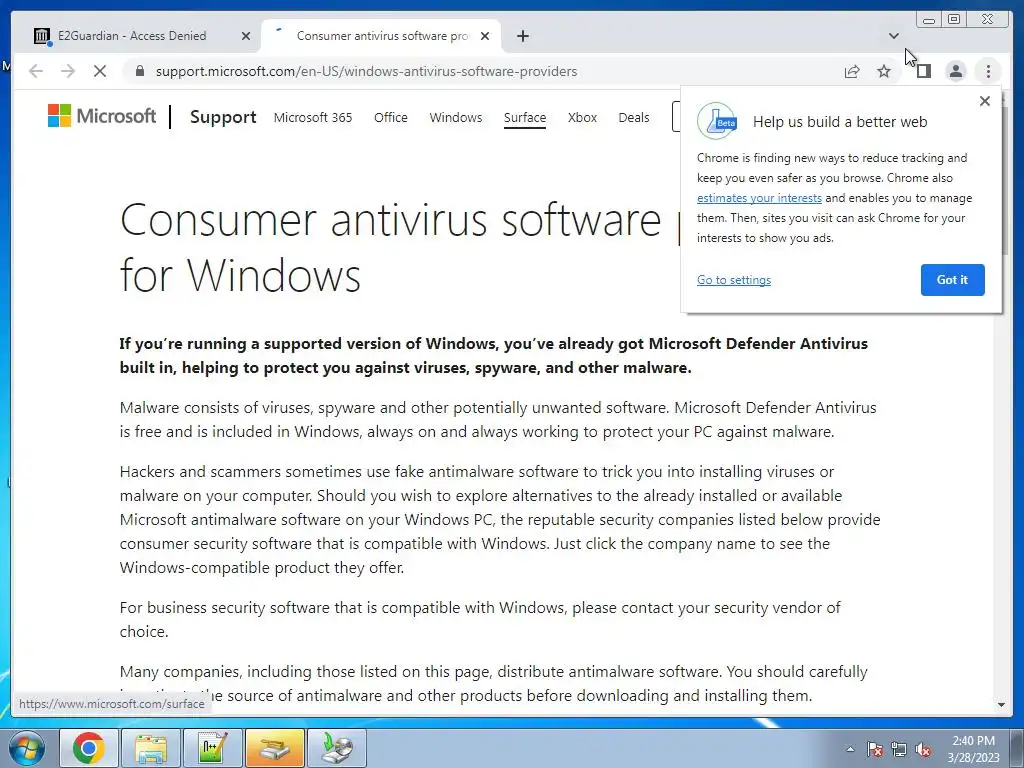Open the Xbox nav item

click(582, 118)
